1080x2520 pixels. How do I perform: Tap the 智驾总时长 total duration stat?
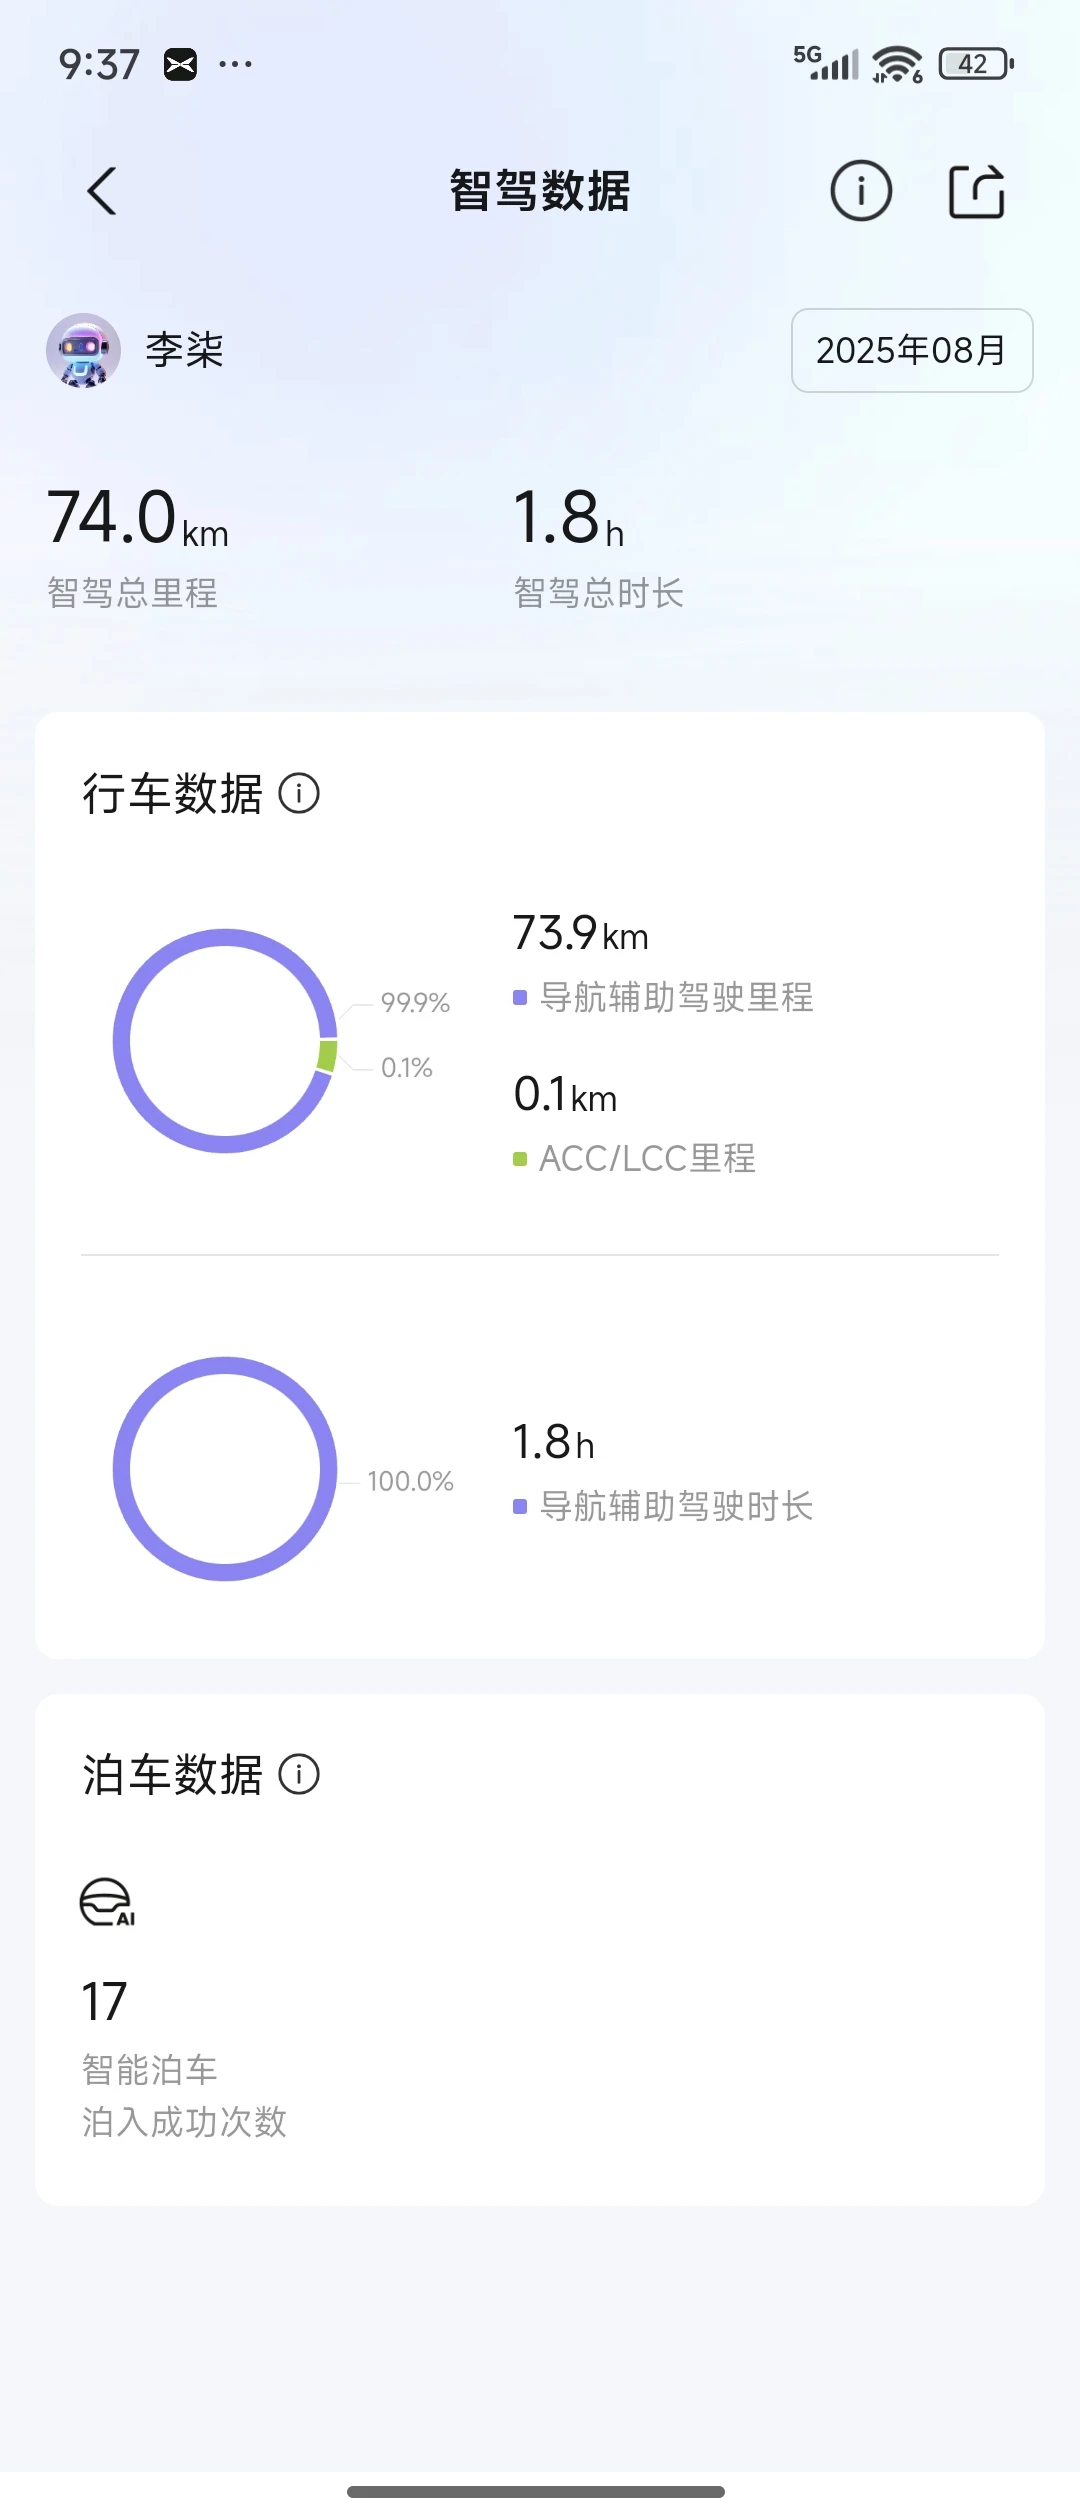pyautogui.click(x=598, y=545)
